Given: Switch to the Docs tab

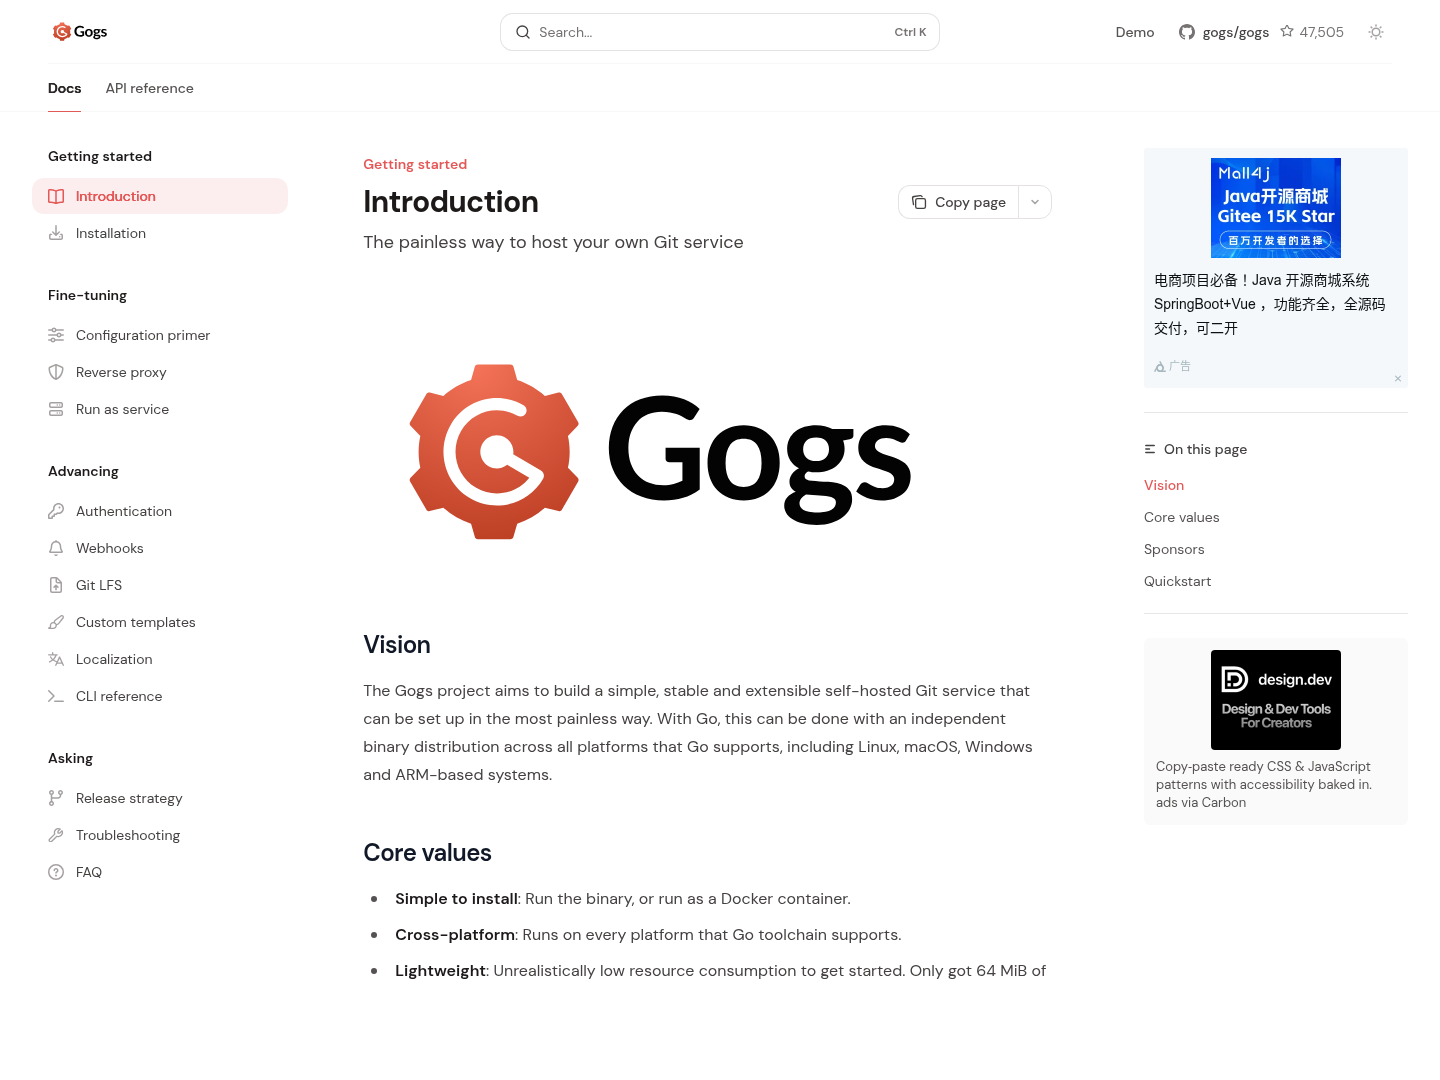Looking at the screenshot, I should [64, 88].
